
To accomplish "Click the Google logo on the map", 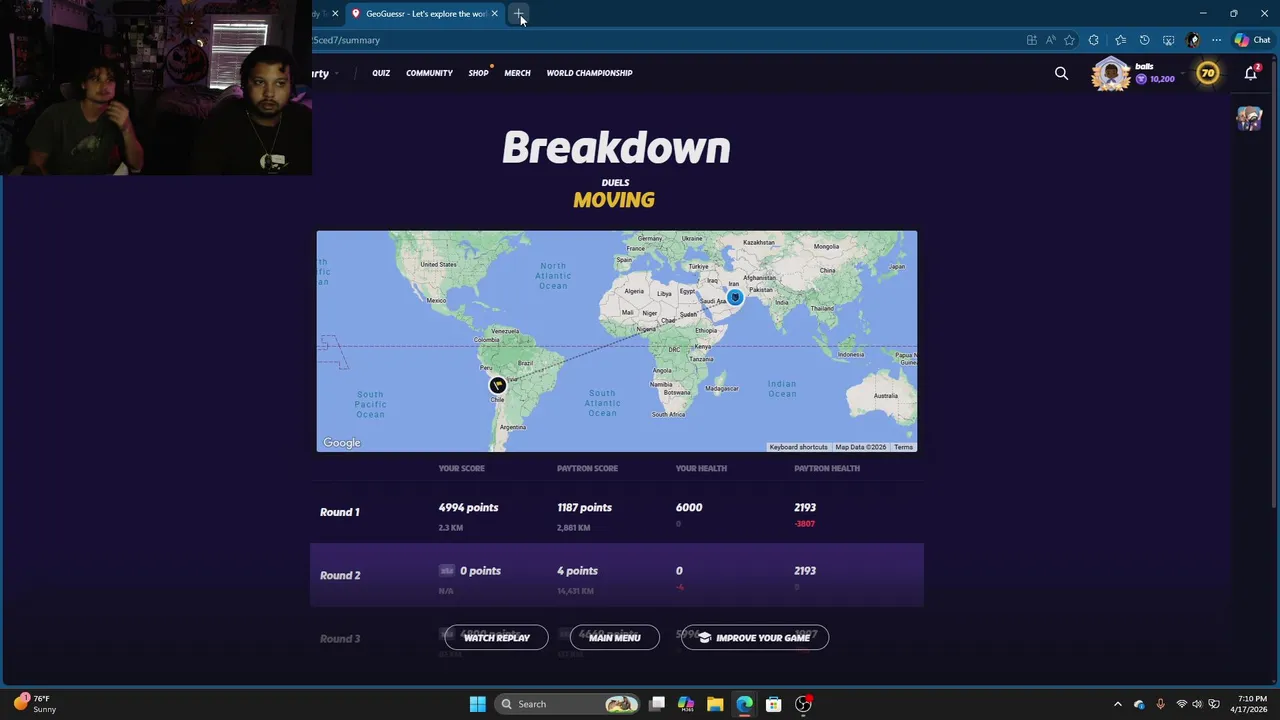I will pos(342,443).
